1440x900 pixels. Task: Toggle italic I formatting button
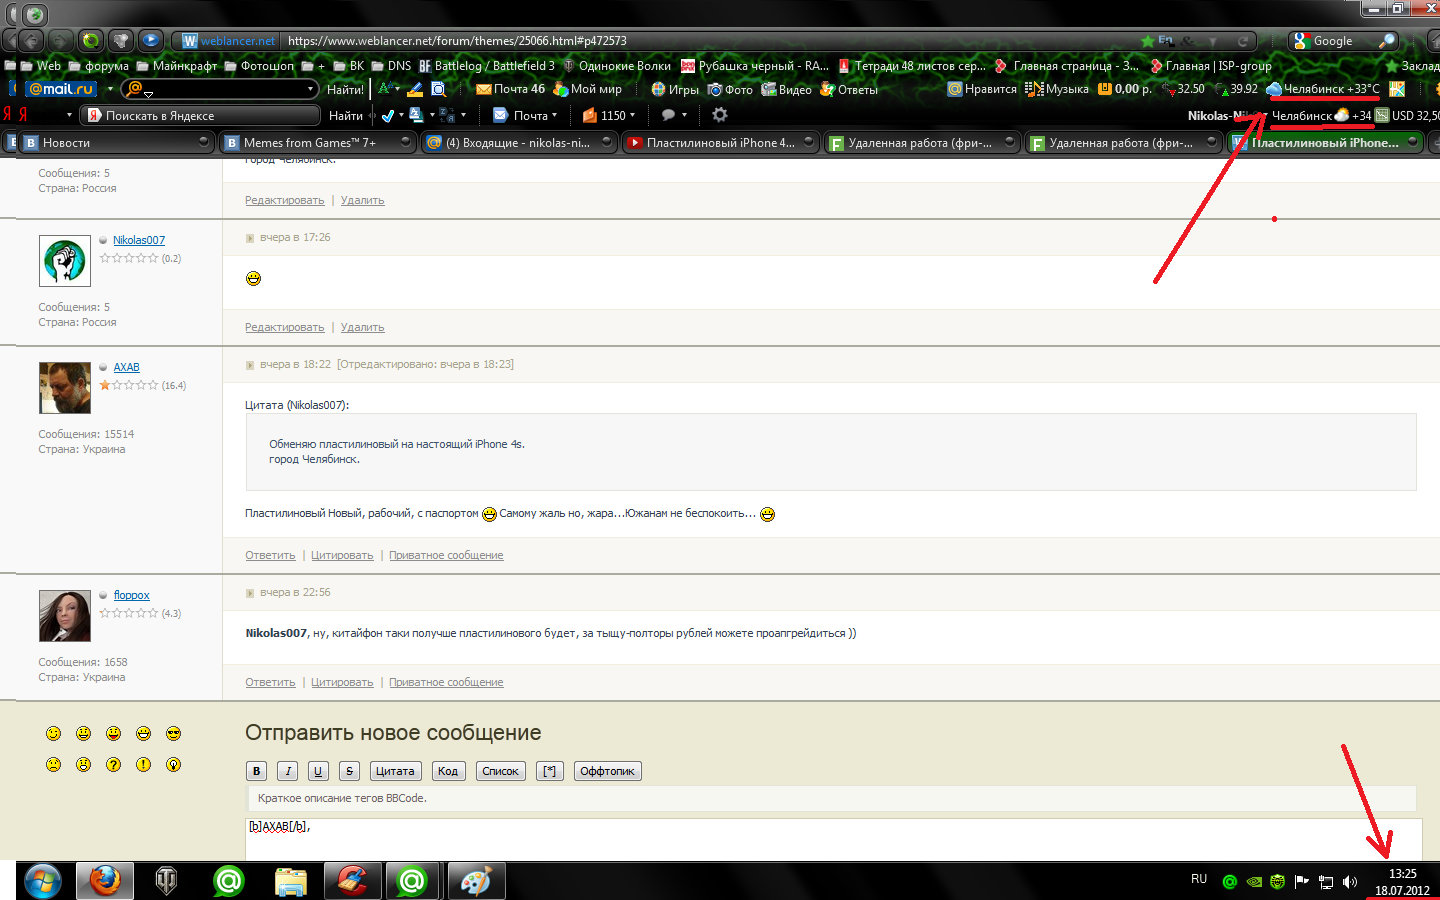pos(288,771)
